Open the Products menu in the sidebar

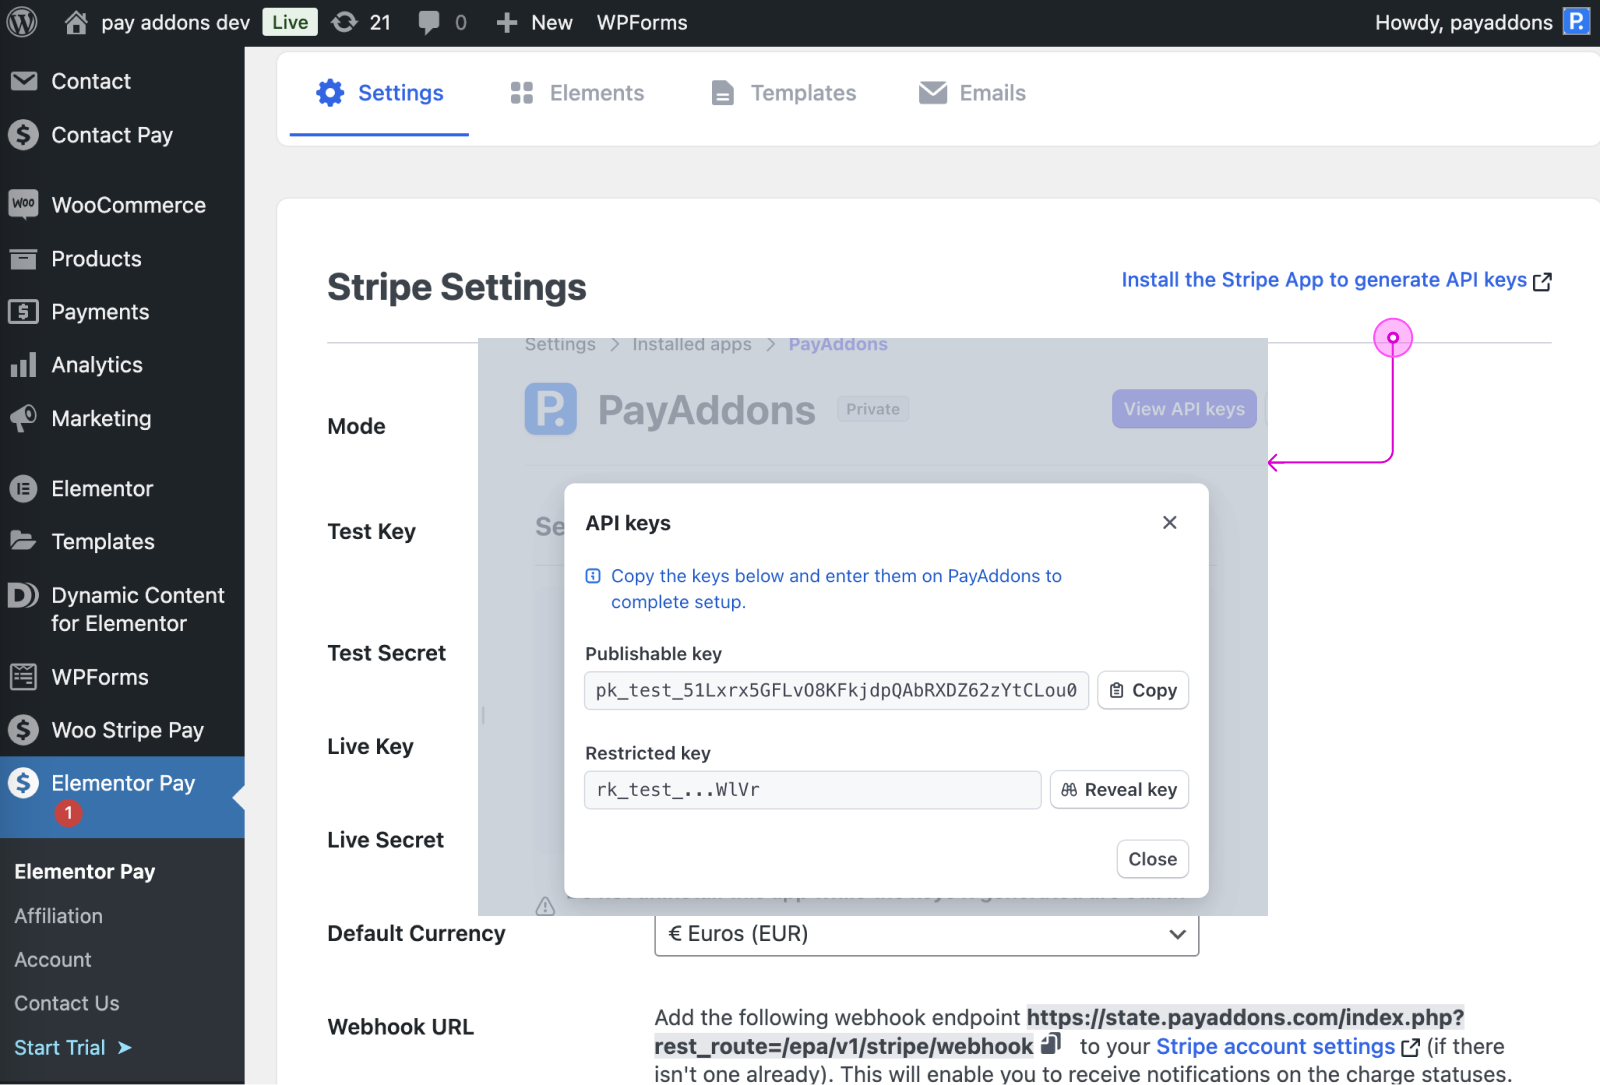(95, 258)
